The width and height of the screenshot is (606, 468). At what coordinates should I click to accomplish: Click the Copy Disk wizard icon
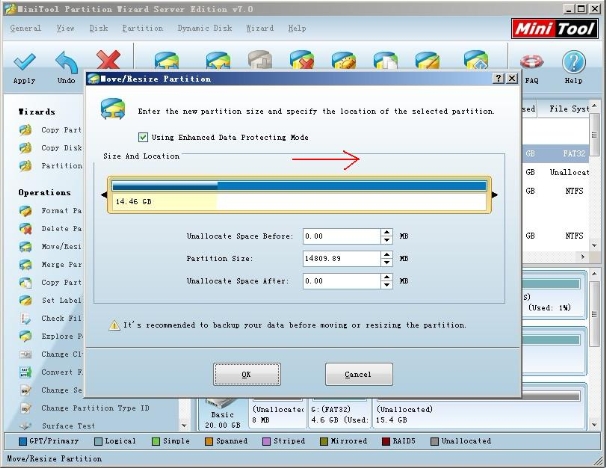click(26, 148)
